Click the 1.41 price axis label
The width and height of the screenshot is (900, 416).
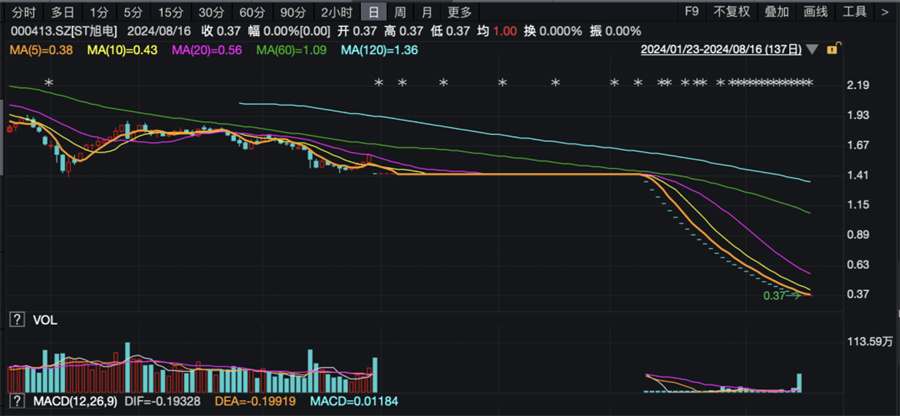tap(858, 175)
